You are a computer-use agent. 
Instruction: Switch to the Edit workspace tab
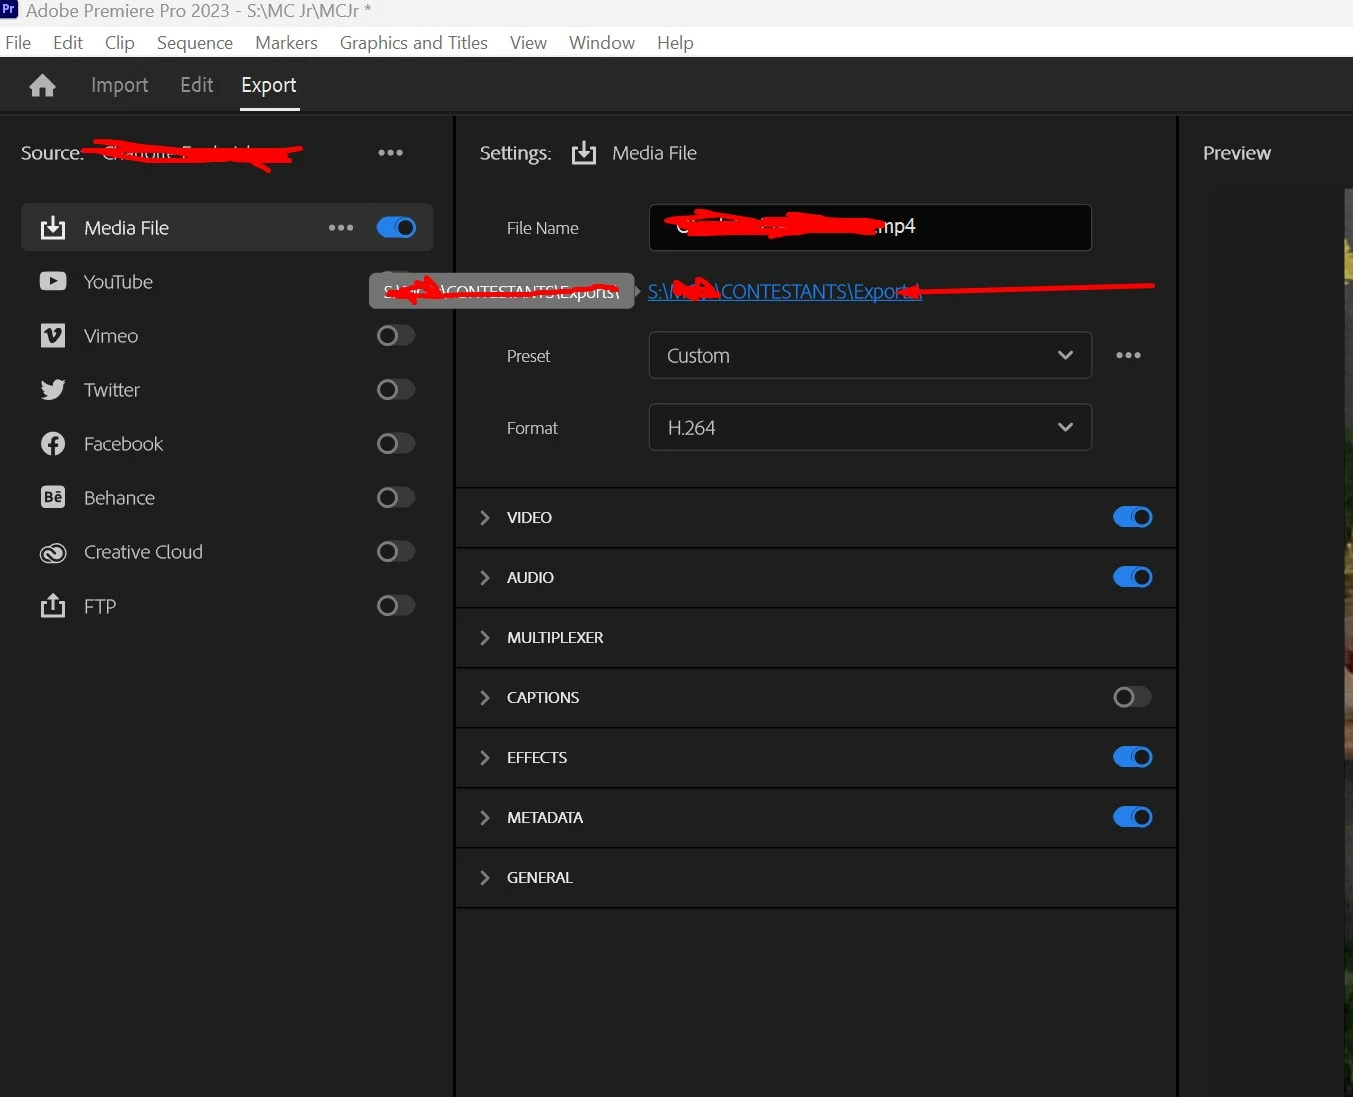197,86
